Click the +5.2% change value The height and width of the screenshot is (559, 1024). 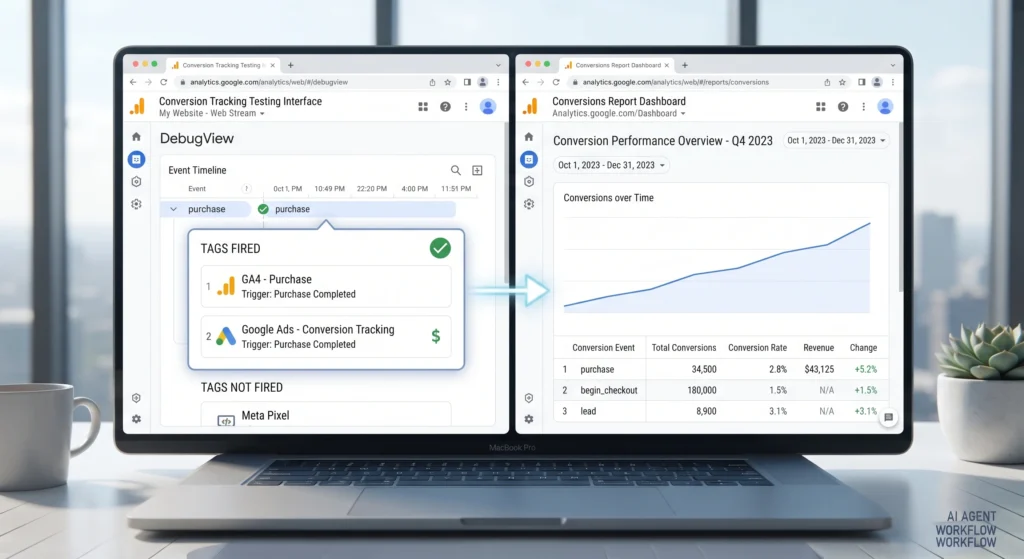tap(865, 369)
